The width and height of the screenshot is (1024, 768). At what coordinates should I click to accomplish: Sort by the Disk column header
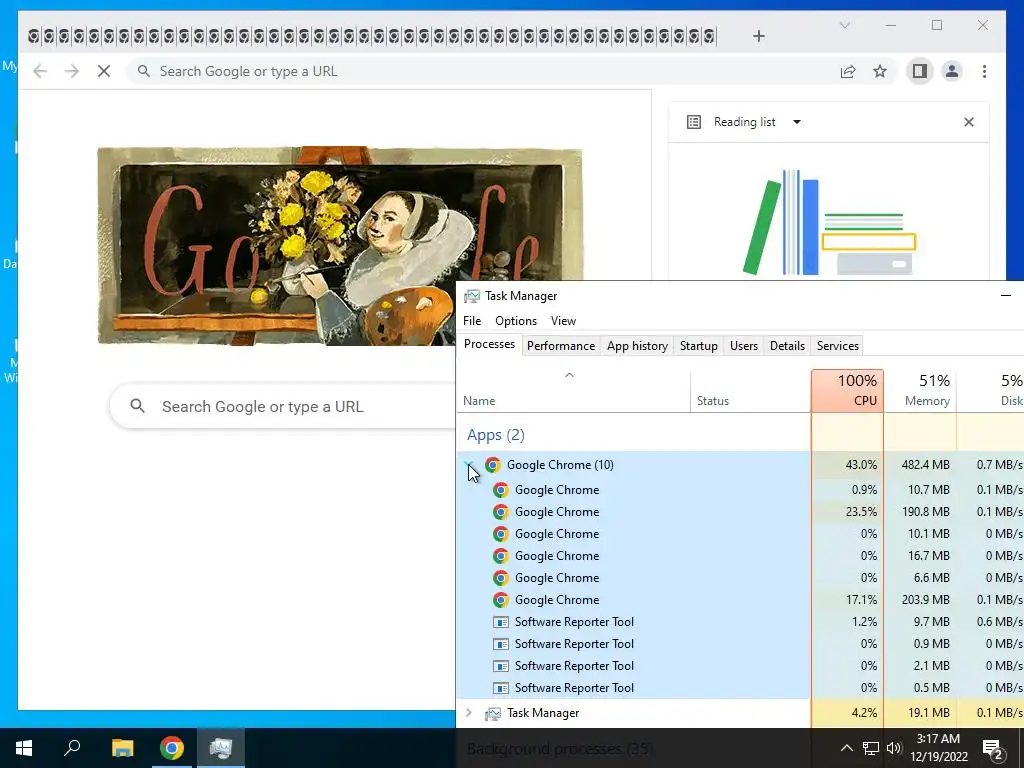tap(991, 391)
